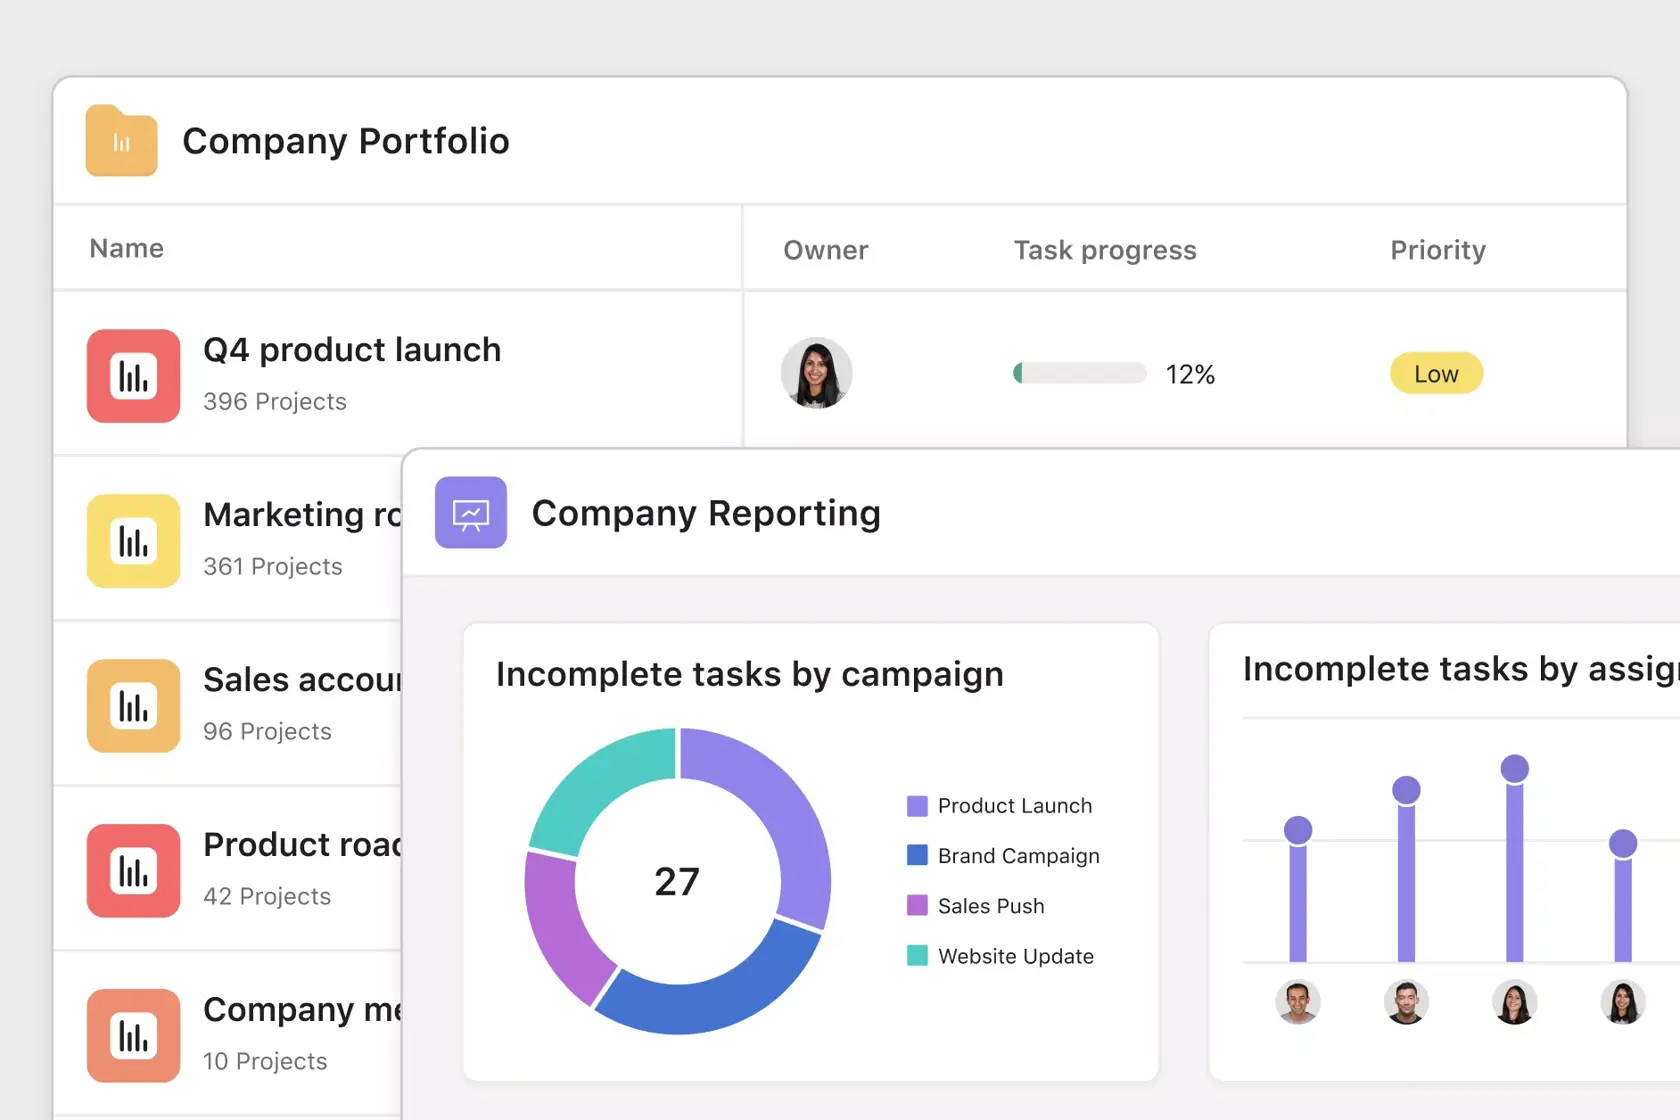Open the Company Reporting dashboard icon
This screenshot has width=1680, height=1120.
click(x=471, y=513)
